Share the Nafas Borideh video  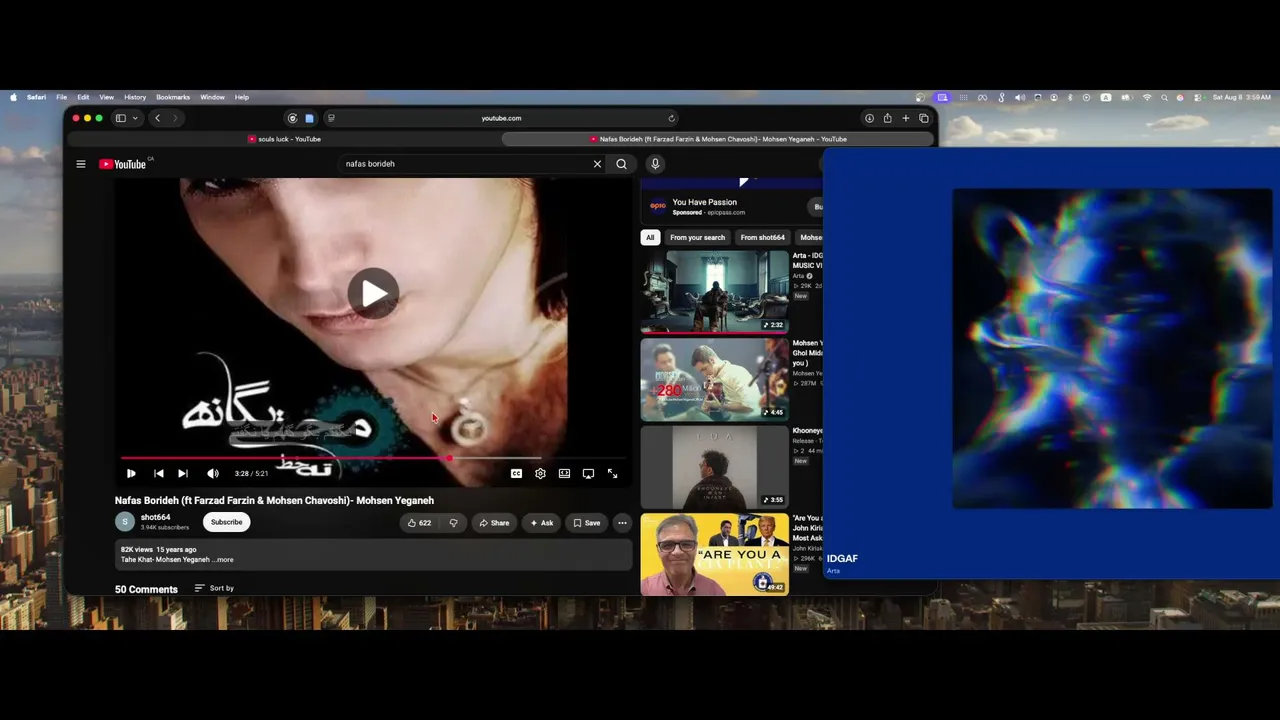click(494, 523)
